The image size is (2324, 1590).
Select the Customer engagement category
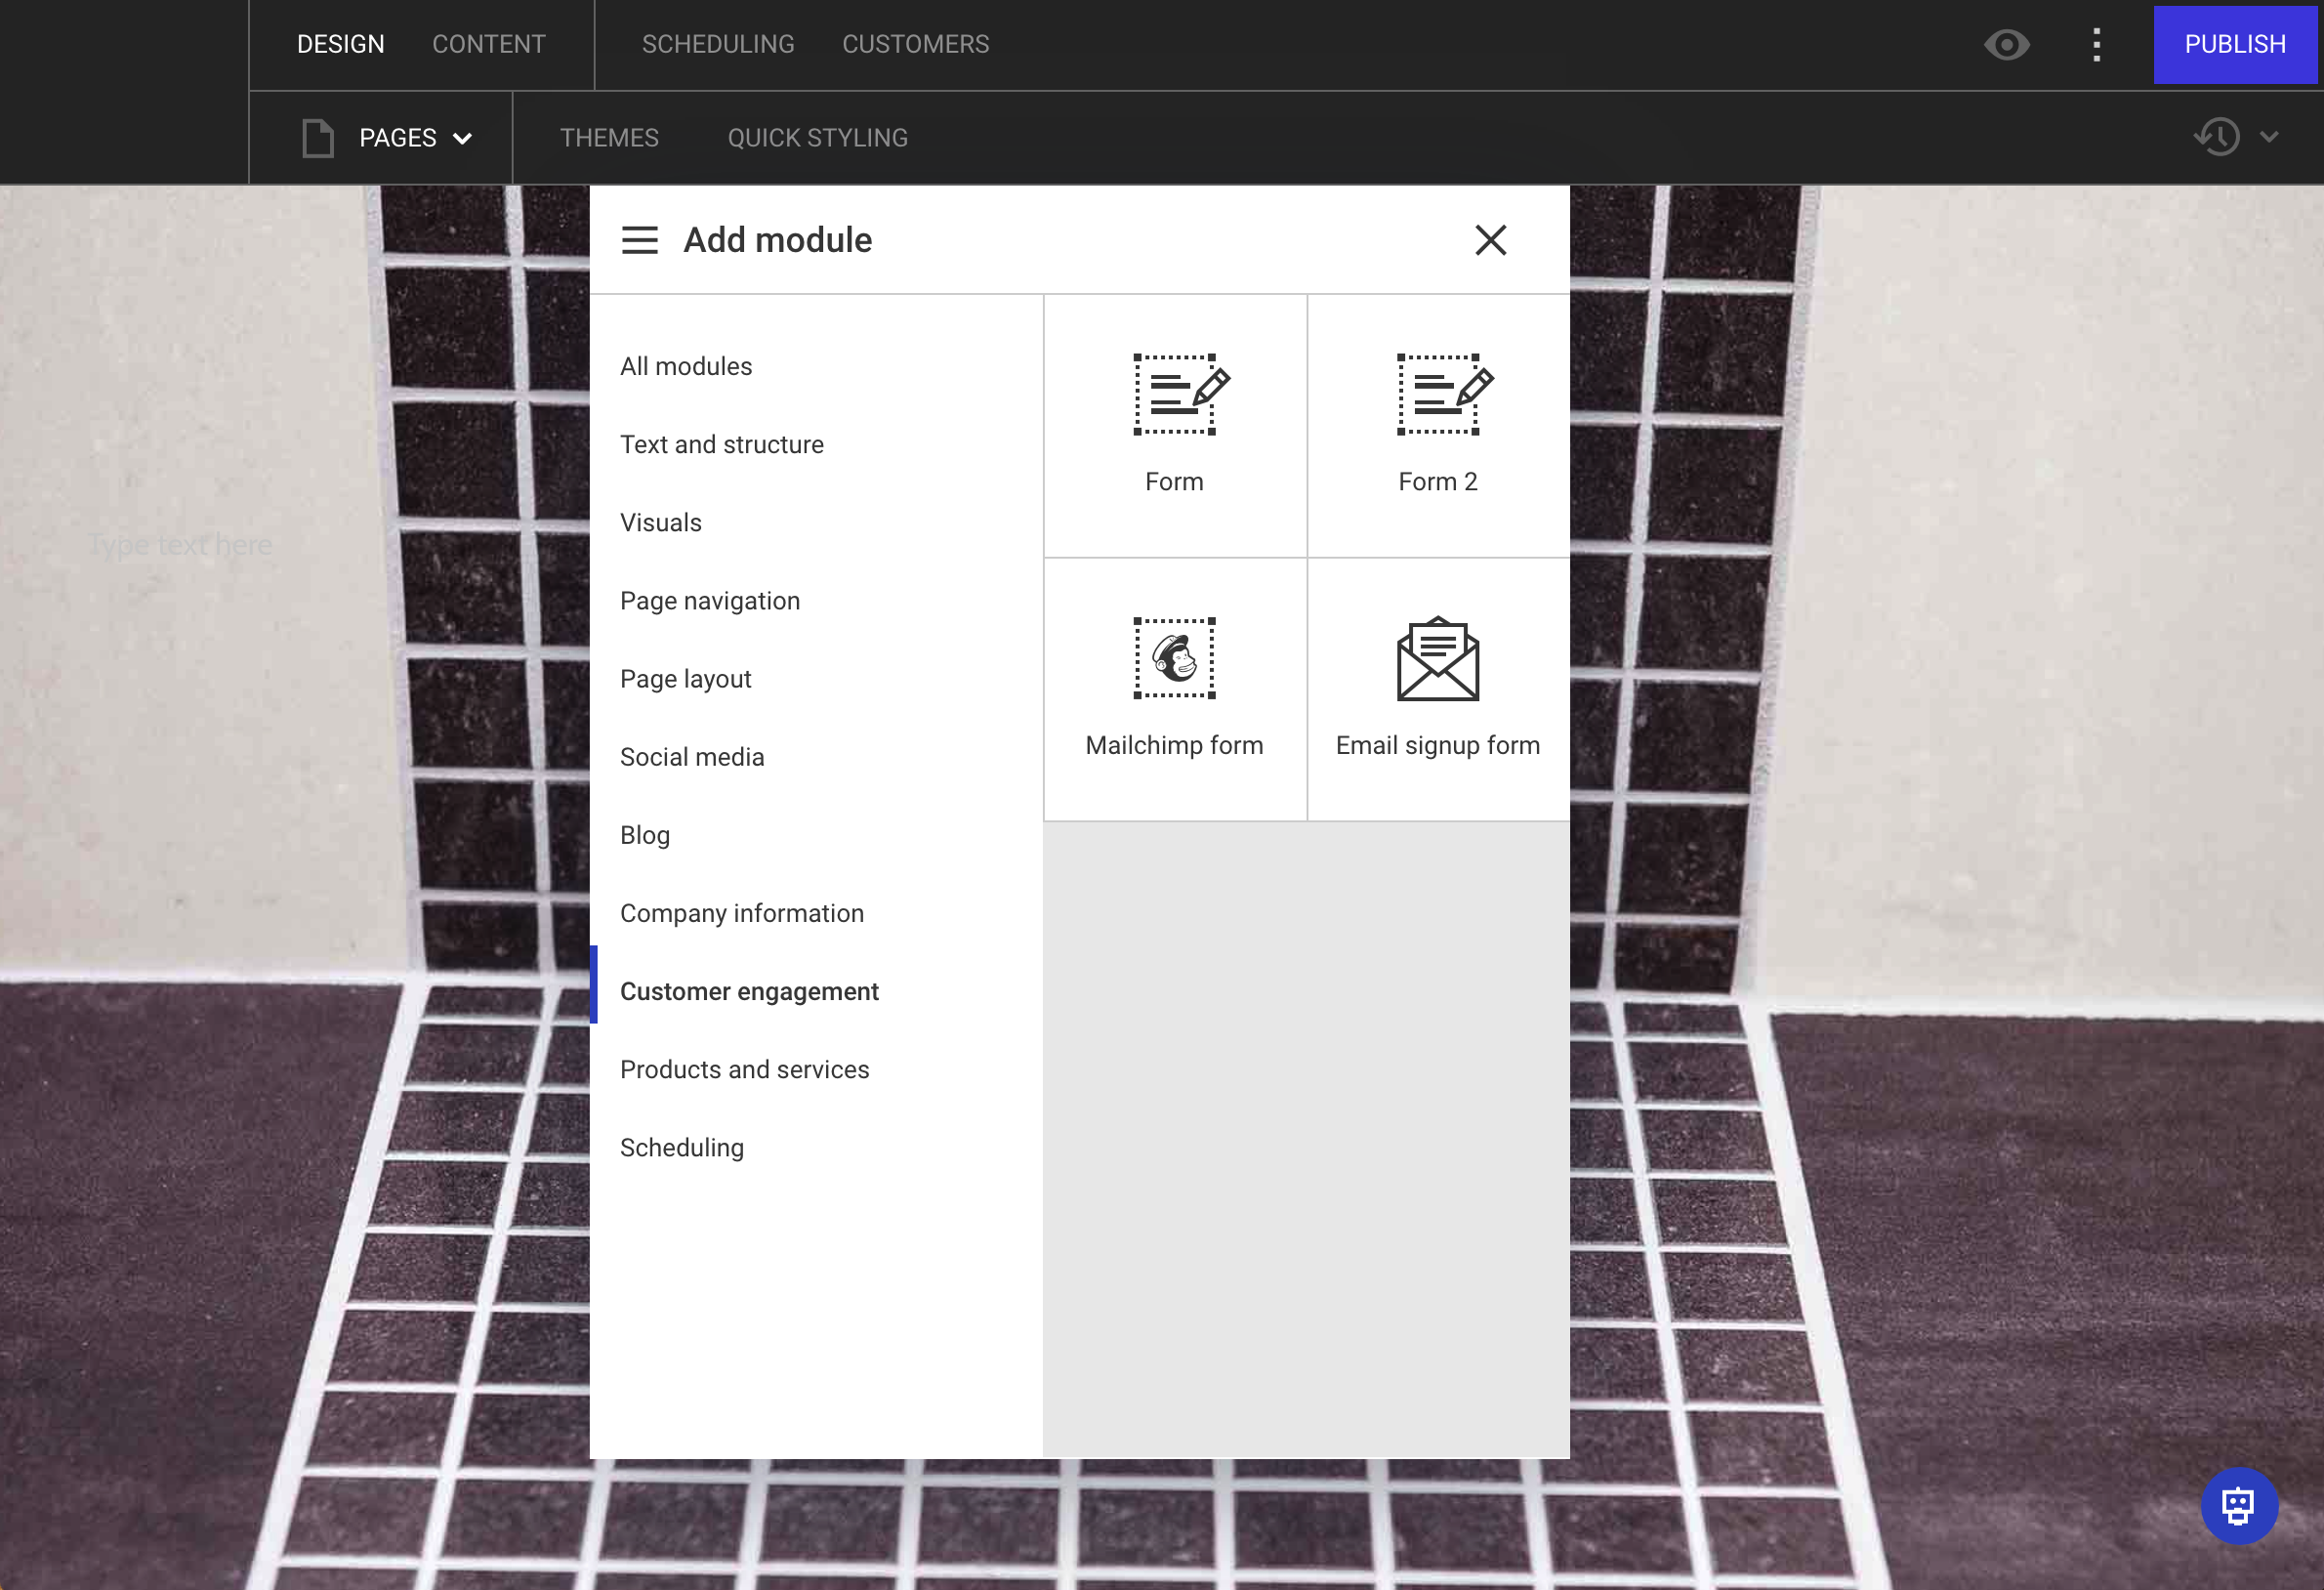click(x=750, y=991)
